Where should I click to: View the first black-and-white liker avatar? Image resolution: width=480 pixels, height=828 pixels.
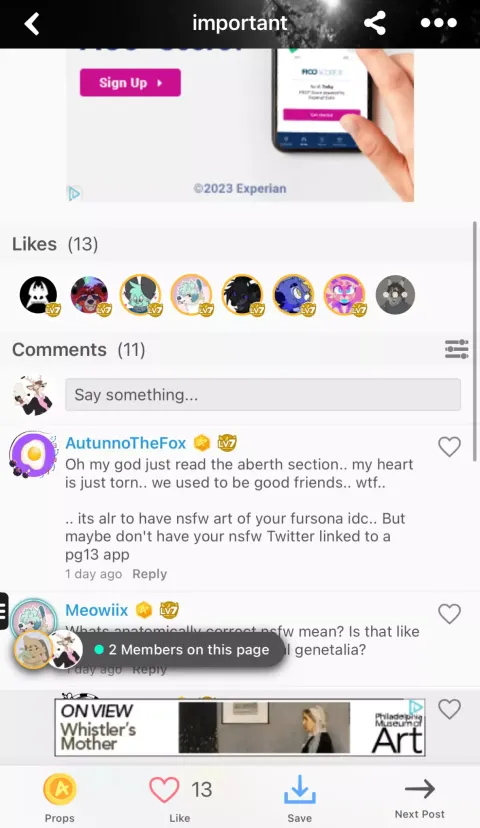39,295
